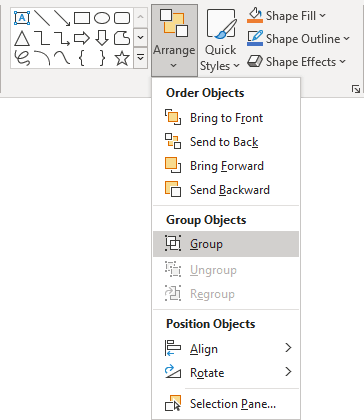
Task: Expand the Align submenu
Action: tap(226, 348)
